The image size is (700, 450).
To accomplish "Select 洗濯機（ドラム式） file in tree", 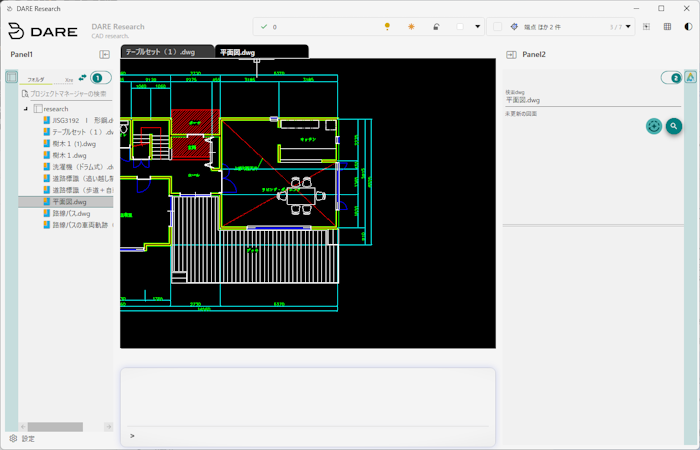I will tap(82, 167).
